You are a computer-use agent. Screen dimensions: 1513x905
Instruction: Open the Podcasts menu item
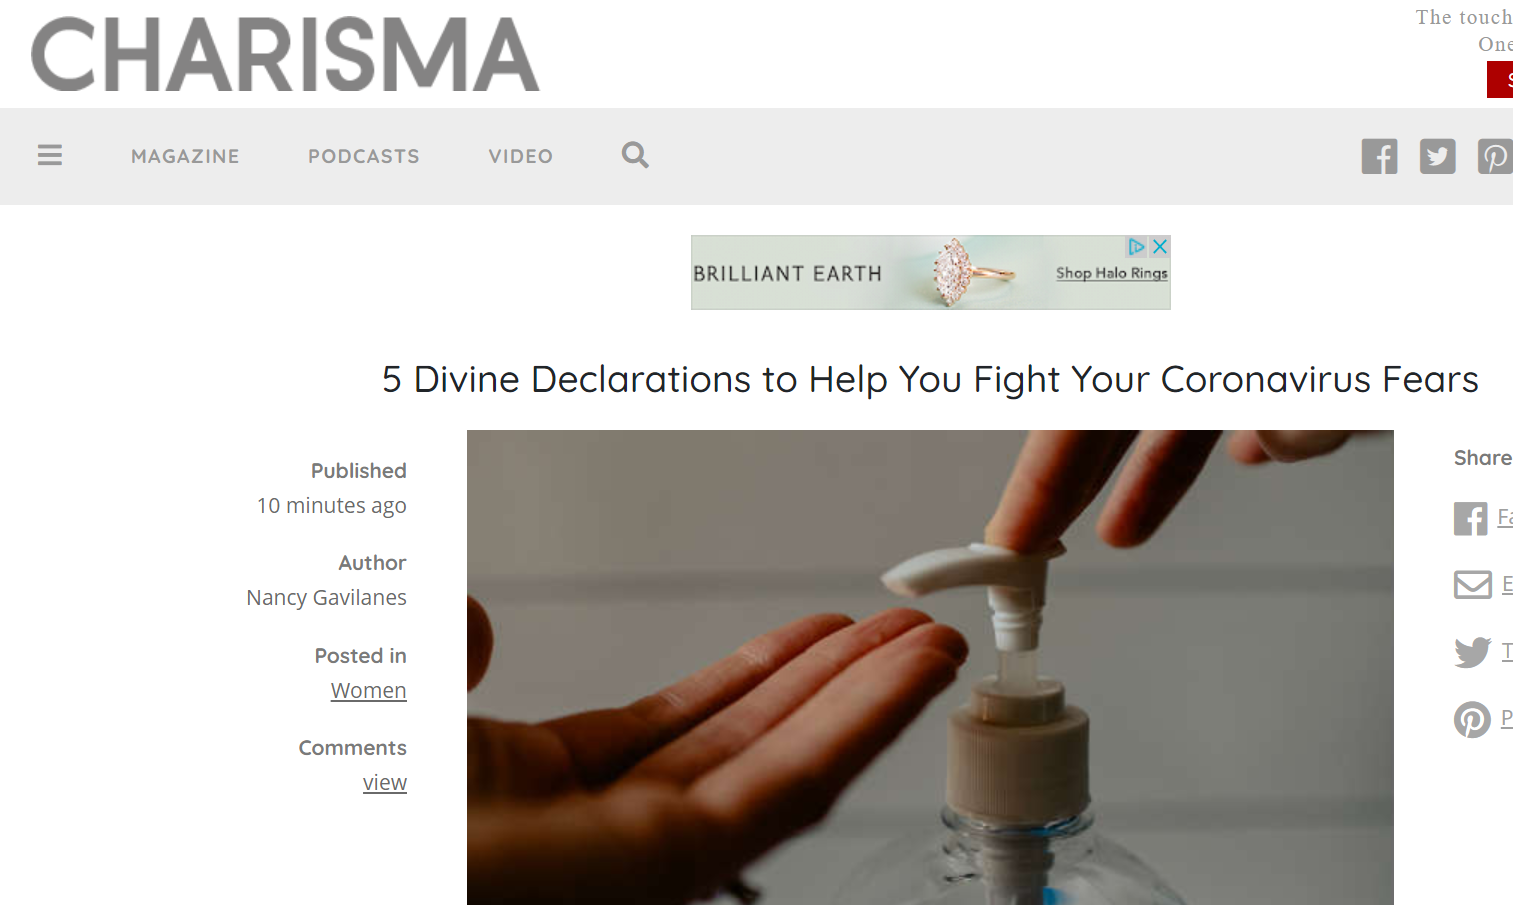[x=364, y=156]
